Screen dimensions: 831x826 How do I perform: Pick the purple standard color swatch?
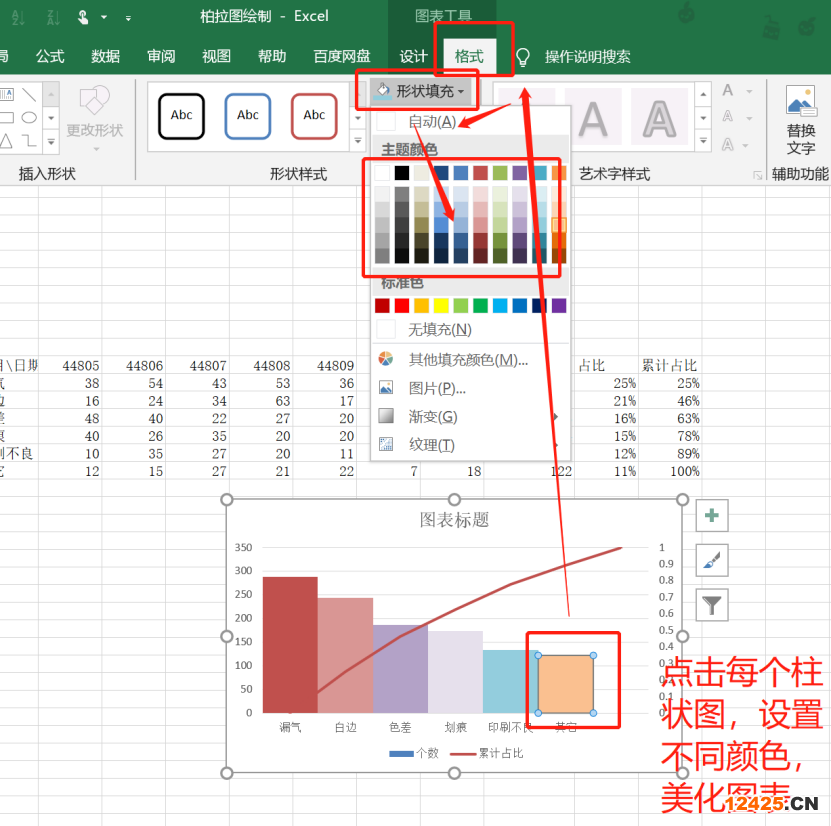pos(558,305)
